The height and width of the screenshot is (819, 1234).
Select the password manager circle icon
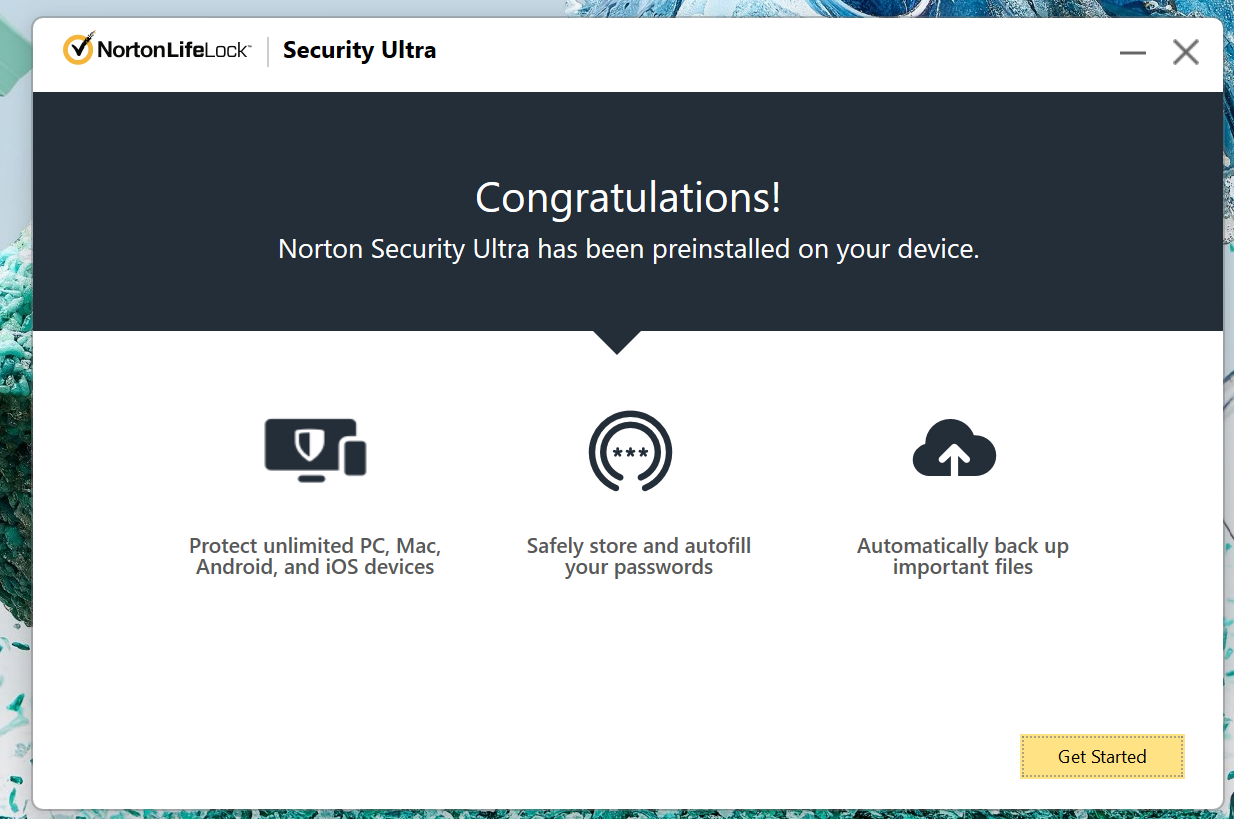tap(630, 452)
